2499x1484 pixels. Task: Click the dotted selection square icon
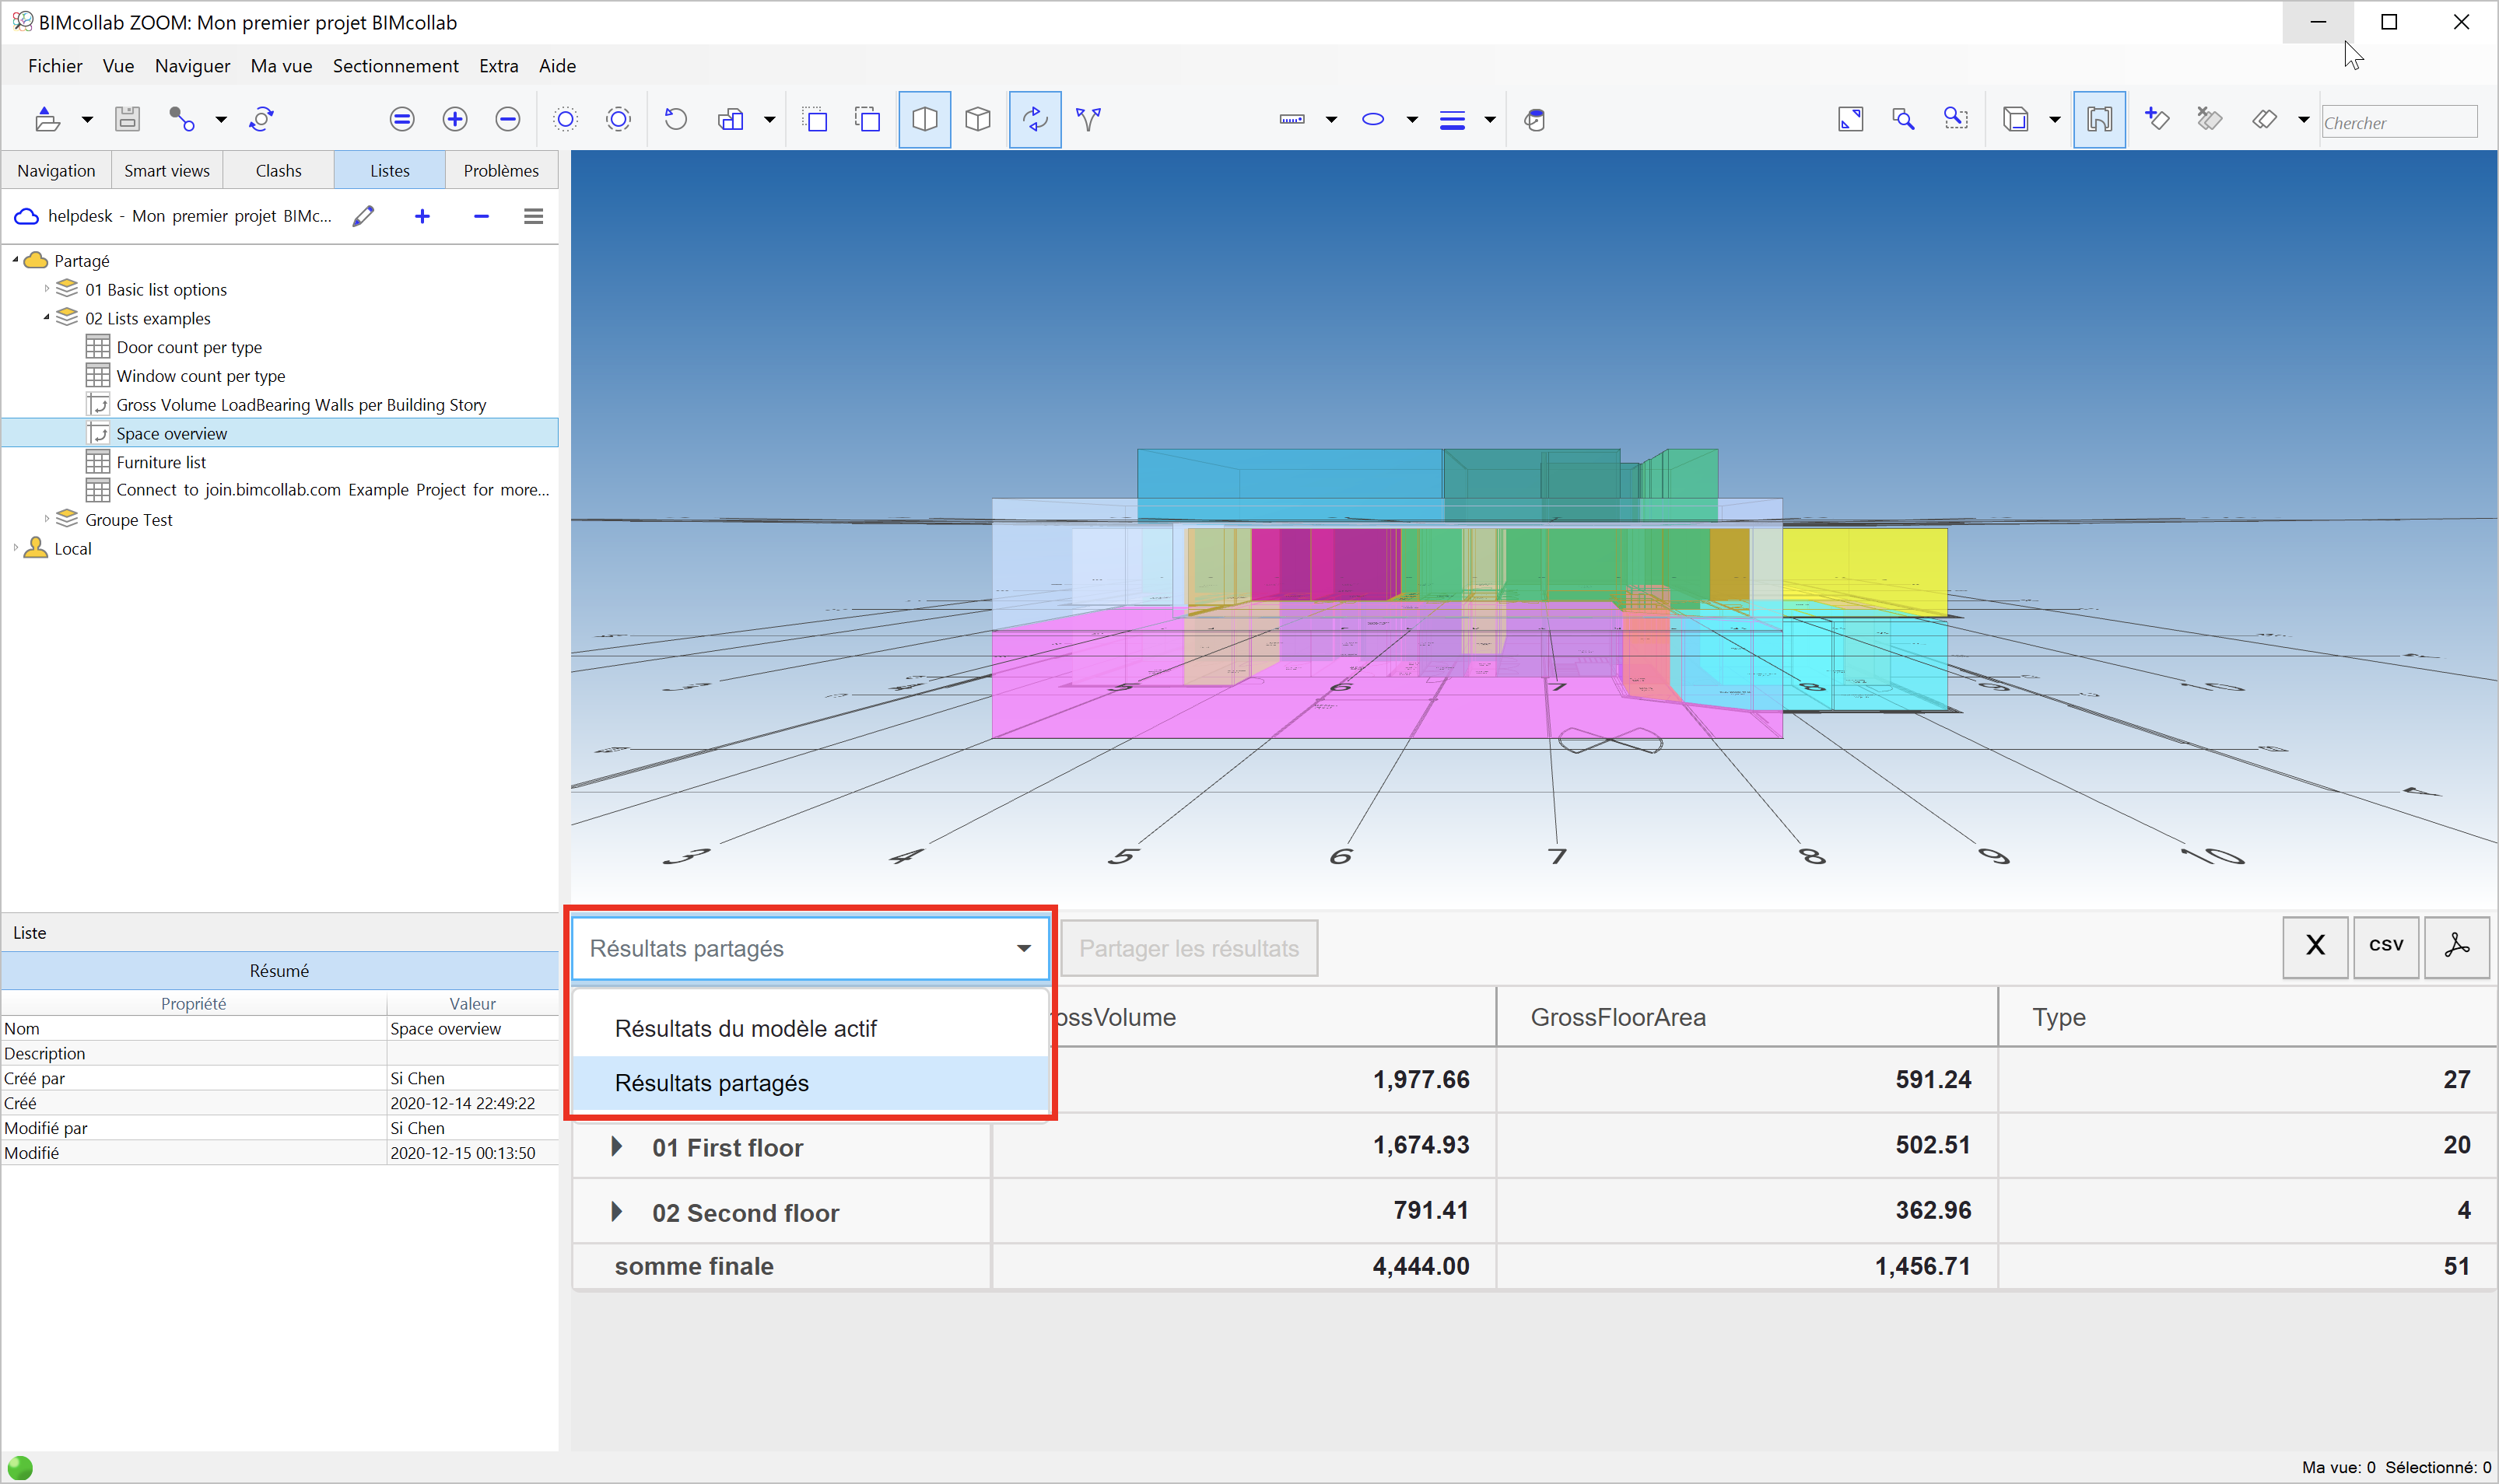[x=815, y=120]
